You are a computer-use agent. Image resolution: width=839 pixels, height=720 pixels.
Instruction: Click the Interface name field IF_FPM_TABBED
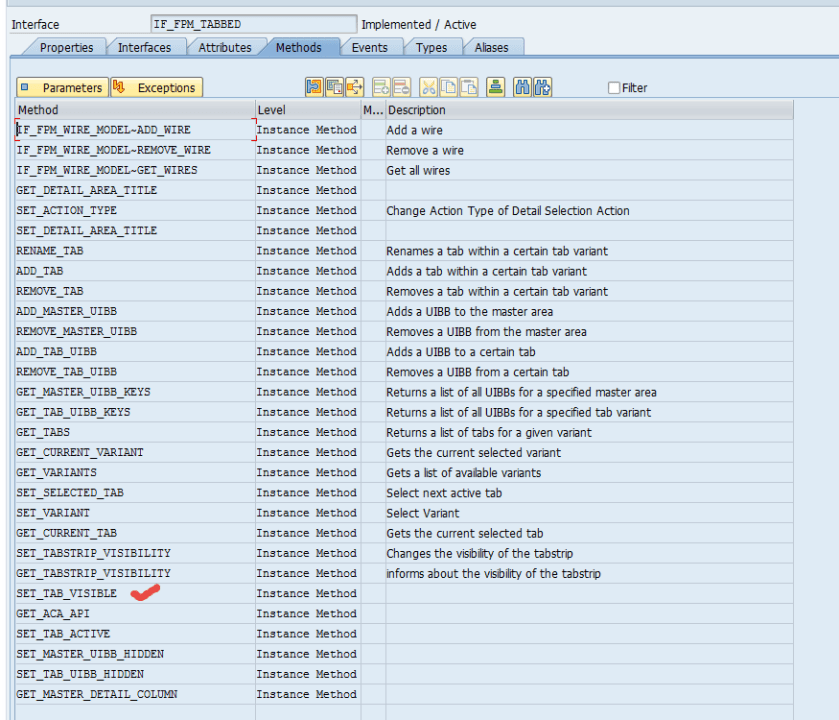[254, 24]
